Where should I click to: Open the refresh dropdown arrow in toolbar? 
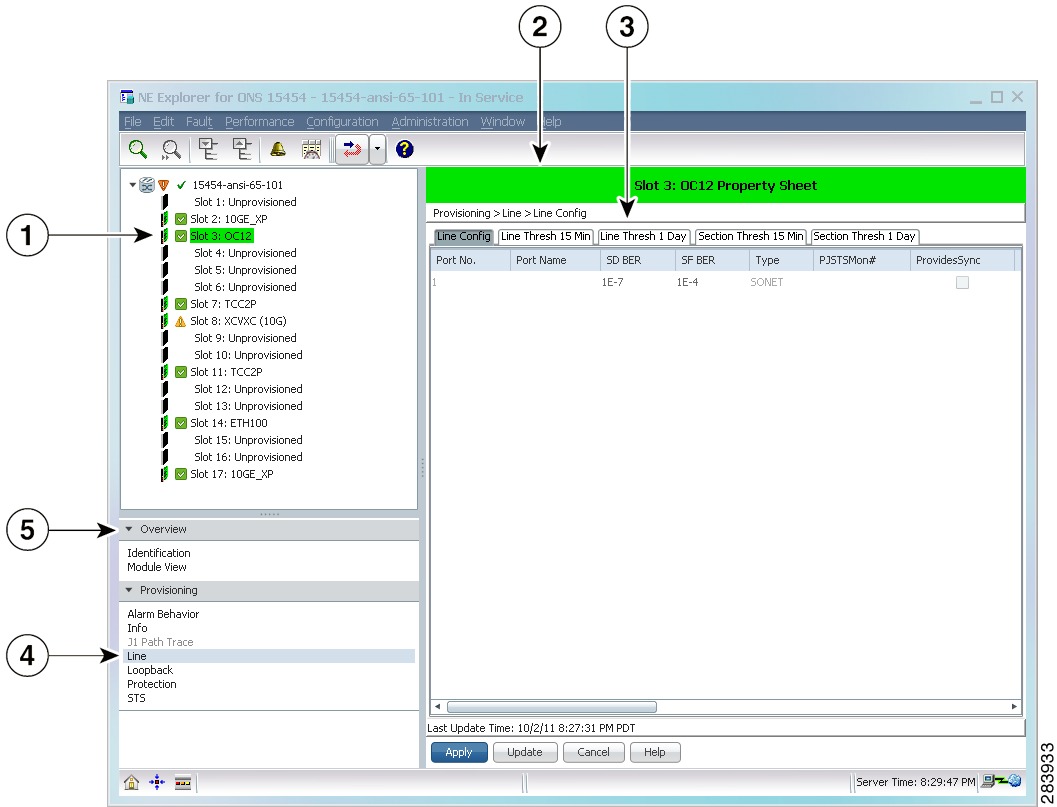pos(378,149)
